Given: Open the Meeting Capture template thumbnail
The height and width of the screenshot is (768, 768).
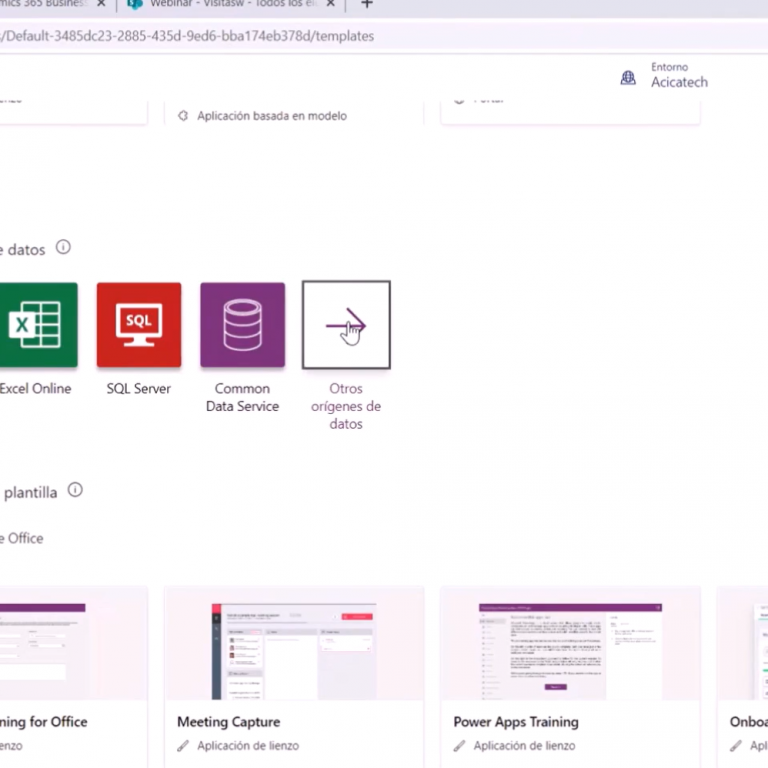Looking at the screenshot, I should click(x=294, y=651).
